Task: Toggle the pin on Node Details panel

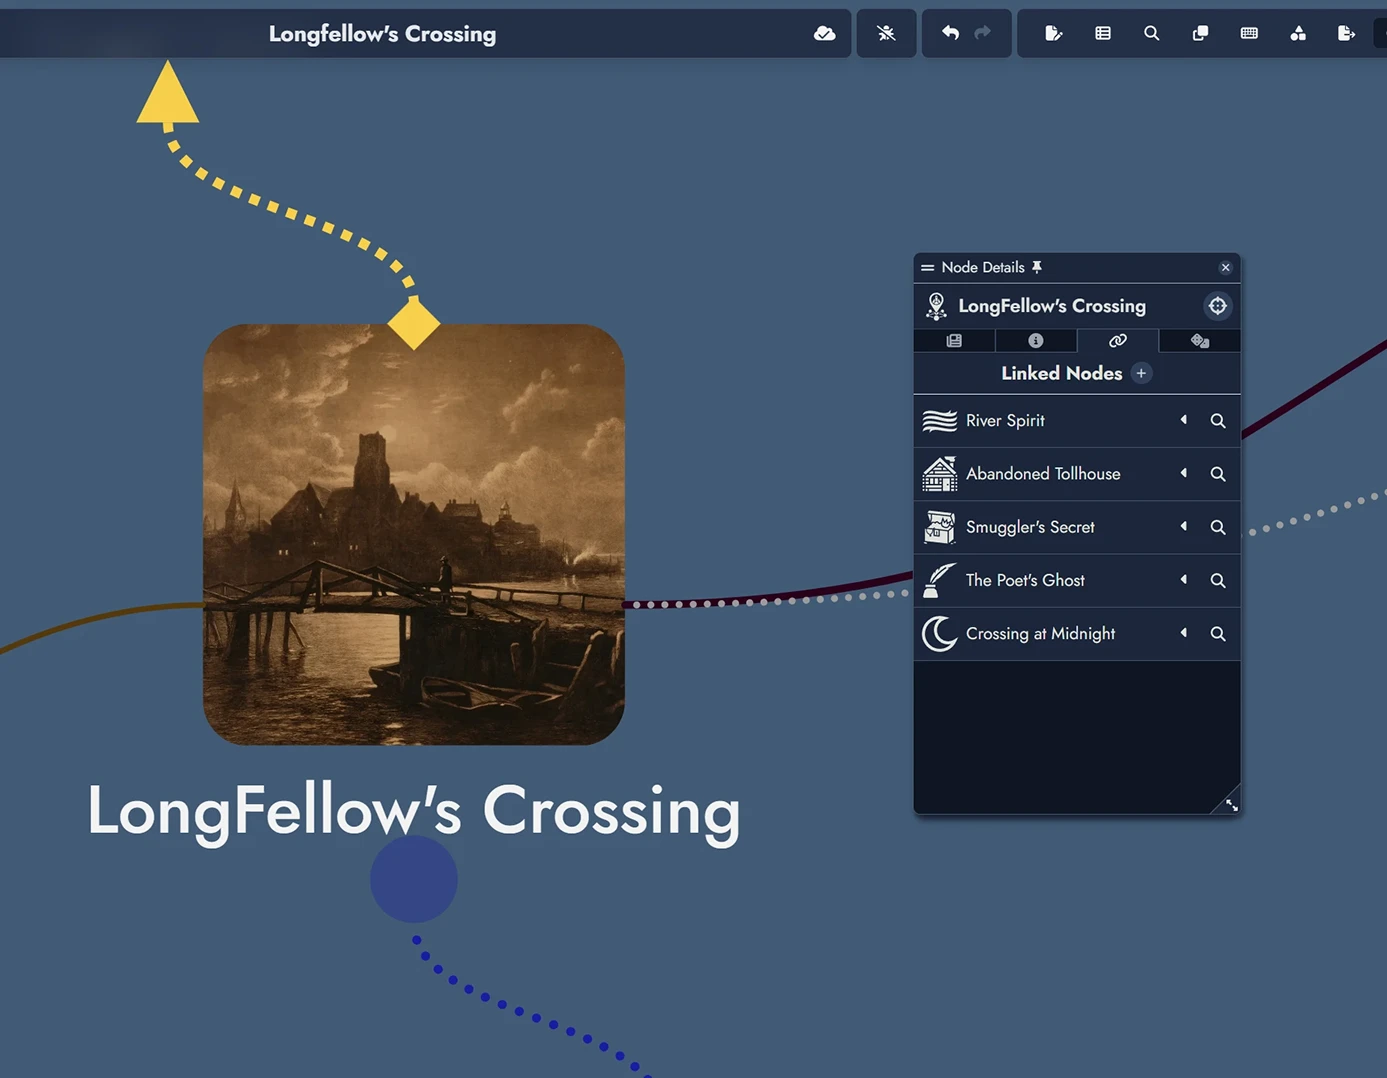Action: 1037,267
